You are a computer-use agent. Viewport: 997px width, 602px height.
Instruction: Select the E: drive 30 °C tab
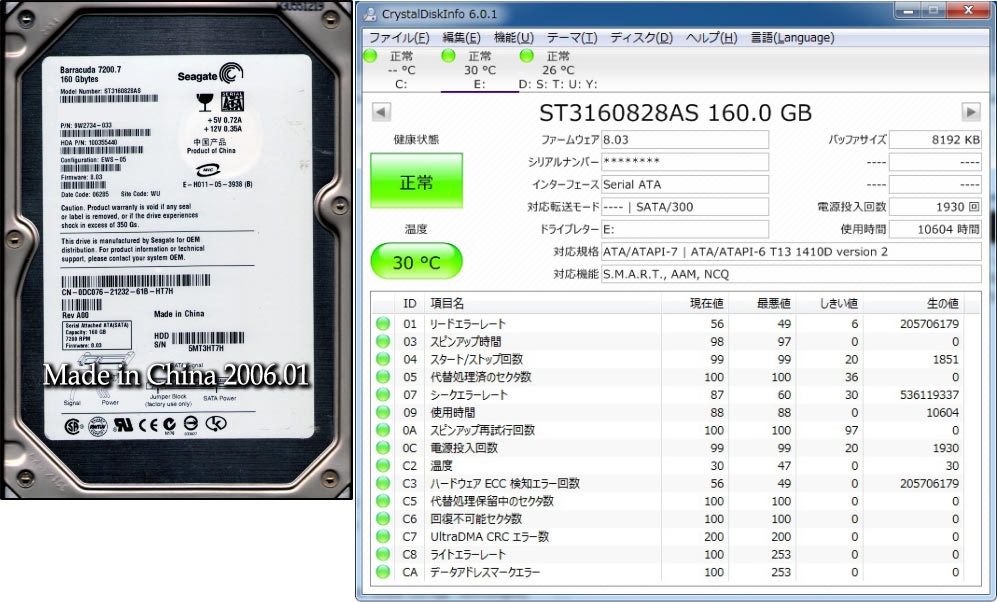(x=479, y=70)
